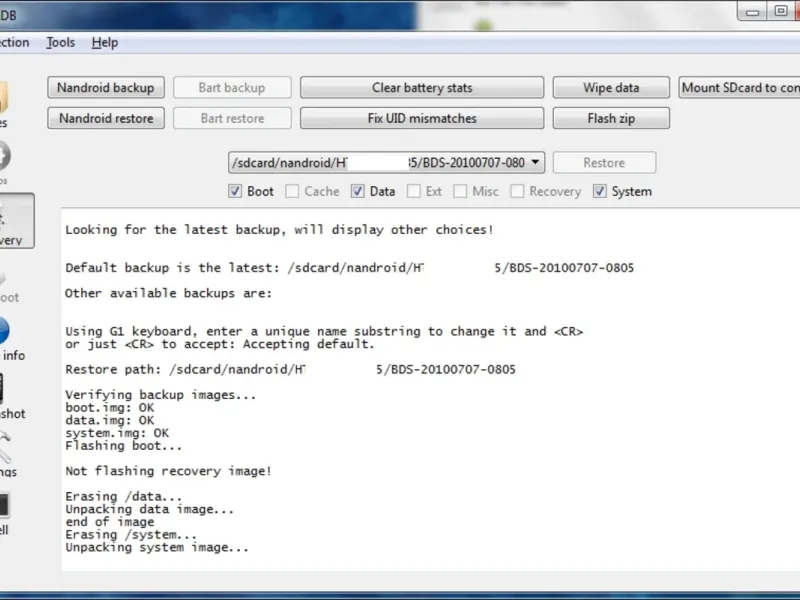Image resolution: width=800 pixels, height=600 pixels.
Task: Click 'Looking for the latest backup' log line
Action: click(279, 230)
